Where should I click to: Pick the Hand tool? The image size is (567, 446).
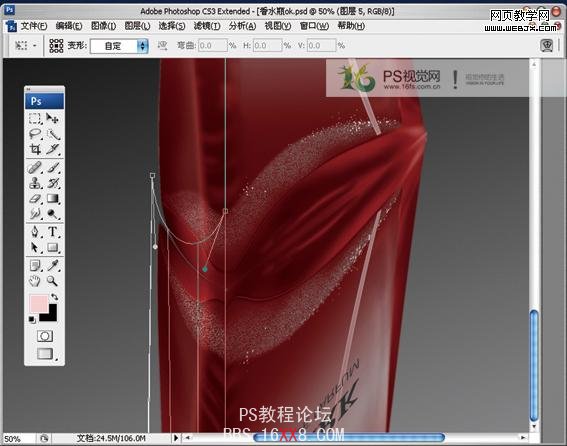[x=35, y=281]
